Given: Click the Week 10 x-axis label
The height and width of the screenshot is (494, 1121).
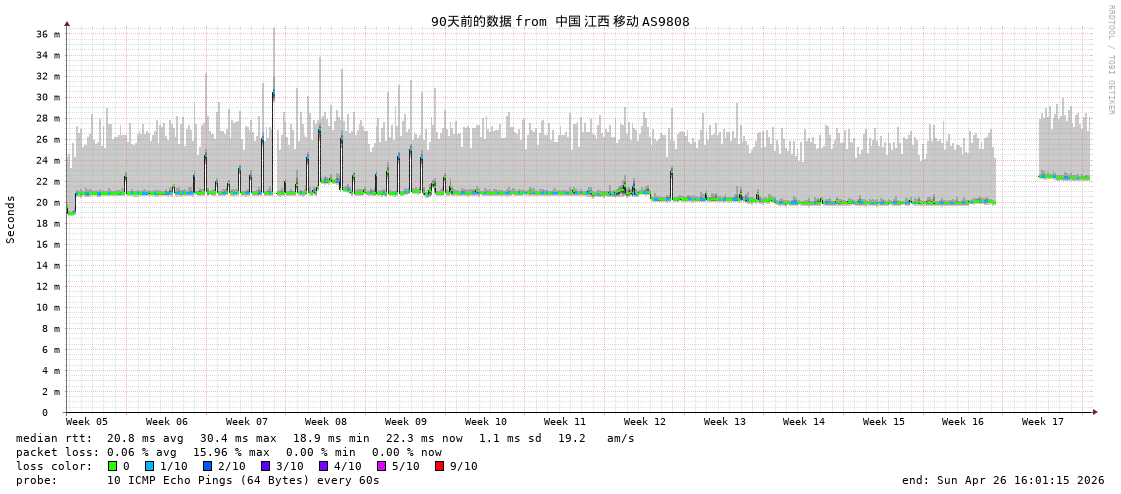Looking at the screenshot, I should click(486, 422).
